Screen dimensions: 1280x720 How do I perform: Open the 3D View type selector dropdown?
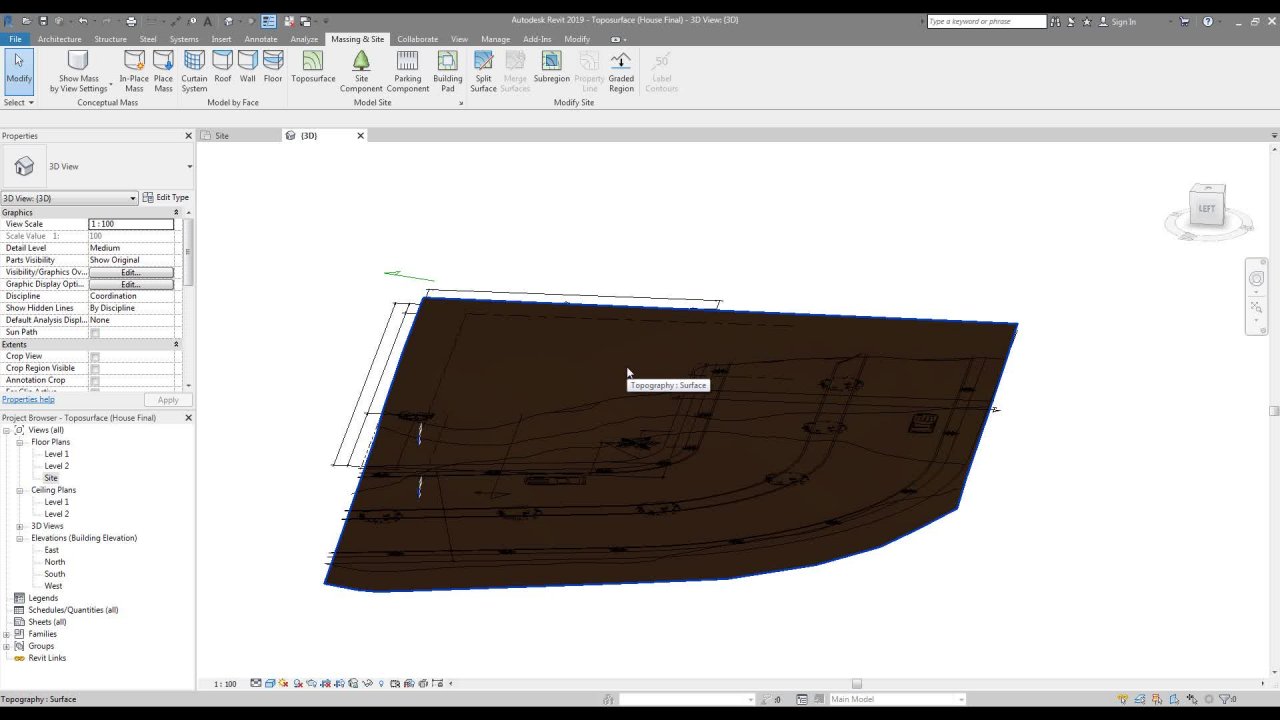131,198
